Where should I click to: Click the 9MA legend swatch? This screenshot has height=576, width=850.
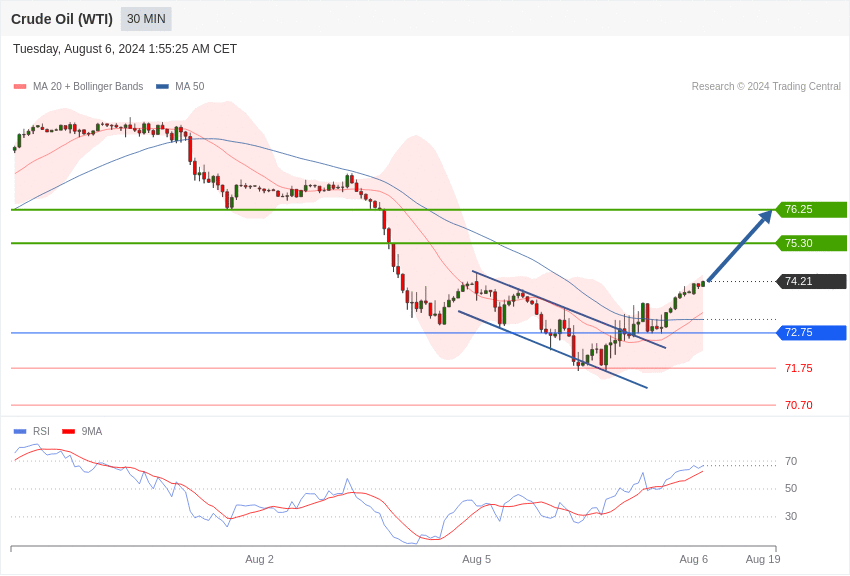[68, 431]
